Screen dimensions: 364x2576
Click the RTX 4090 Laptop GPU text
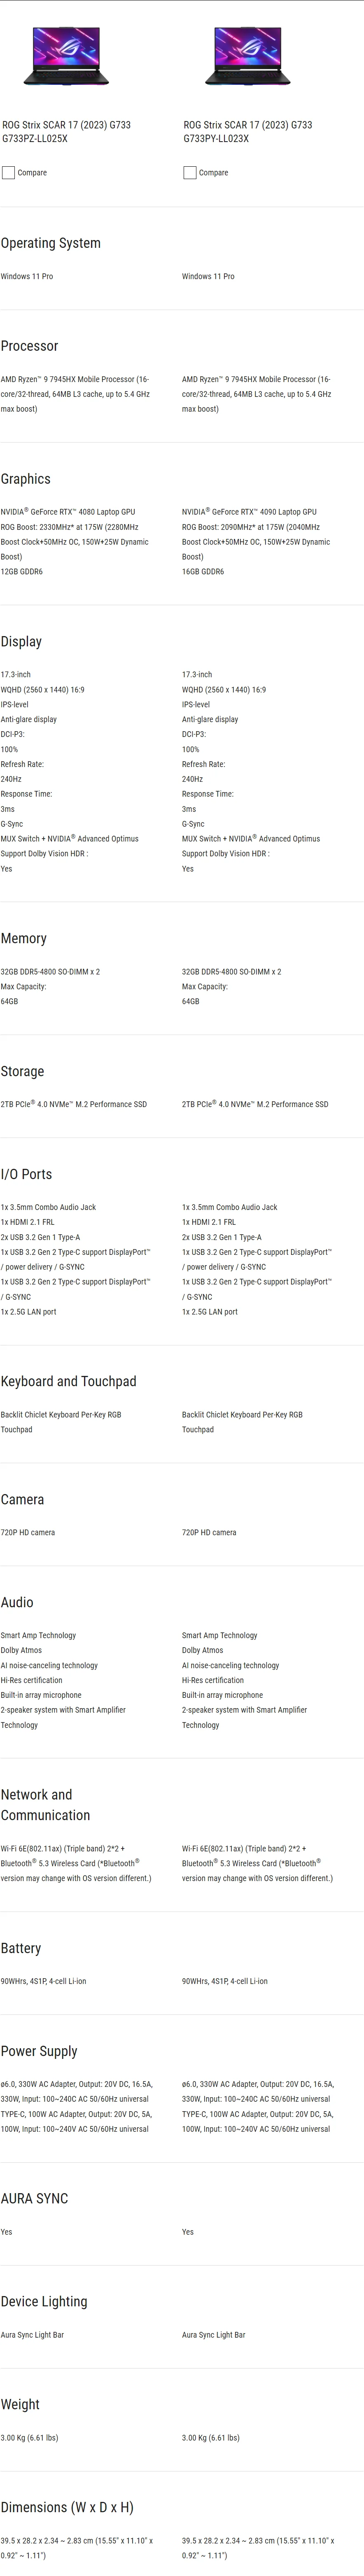tap(249, 512)
